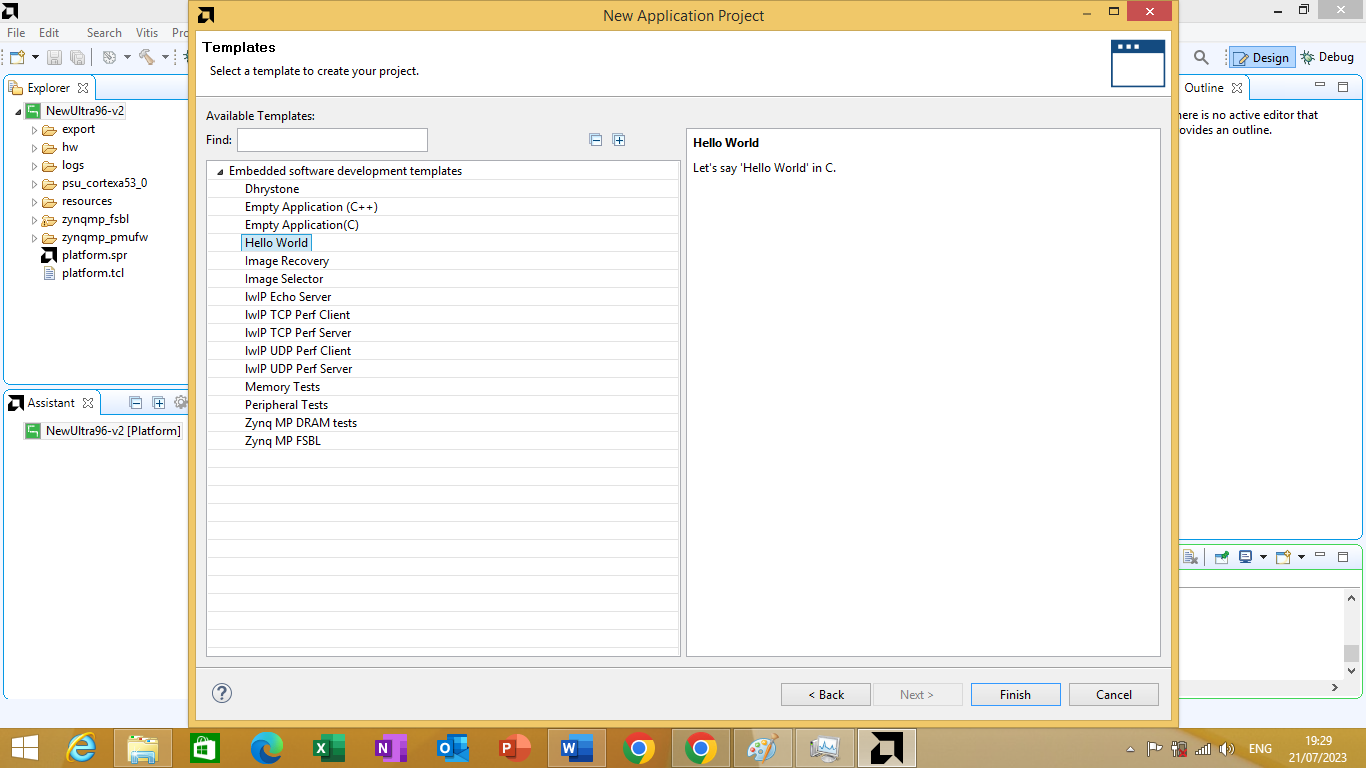
Task: Click the < Back button
Action: [x=826, y=694]
